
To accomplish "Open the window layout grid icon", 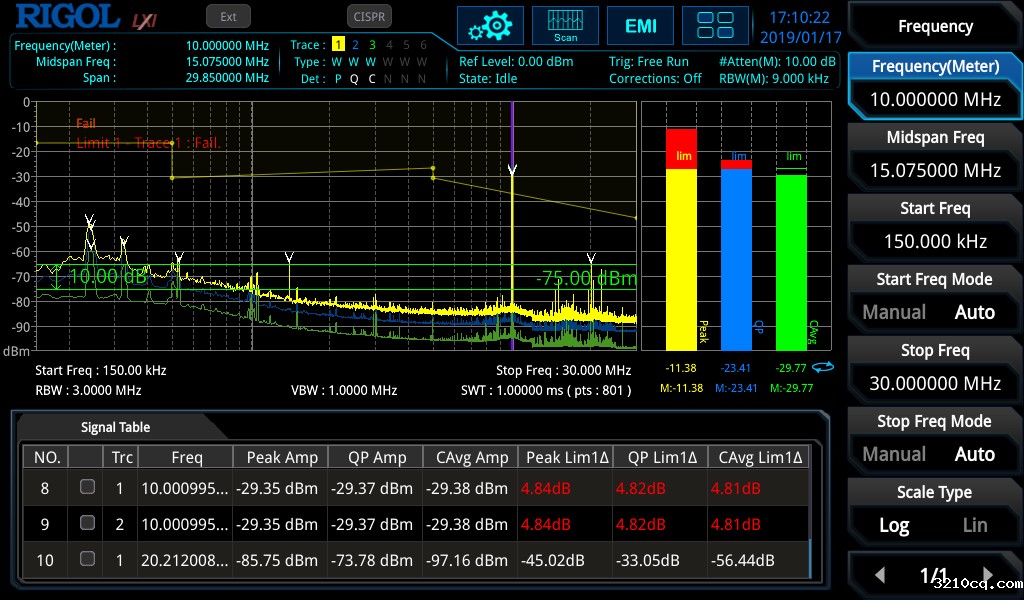I will tap(715, 26).
